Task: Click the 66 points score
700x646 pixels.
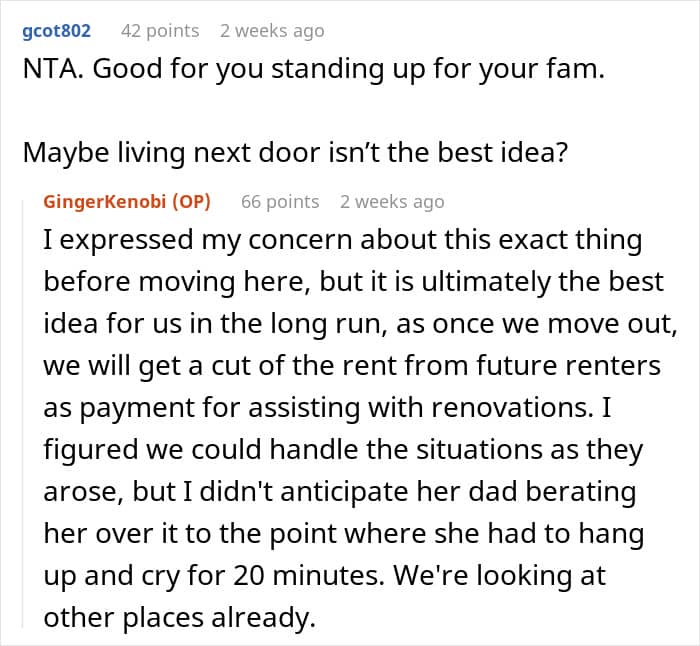Action: coord(280,202)
